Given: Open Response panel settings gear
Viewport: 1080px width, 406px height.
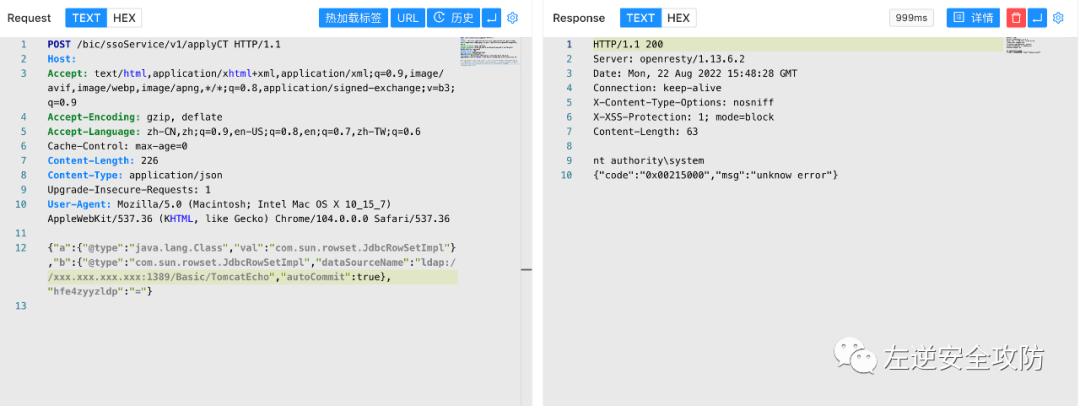Looking at the screenshot, I should click(1058, 18).
